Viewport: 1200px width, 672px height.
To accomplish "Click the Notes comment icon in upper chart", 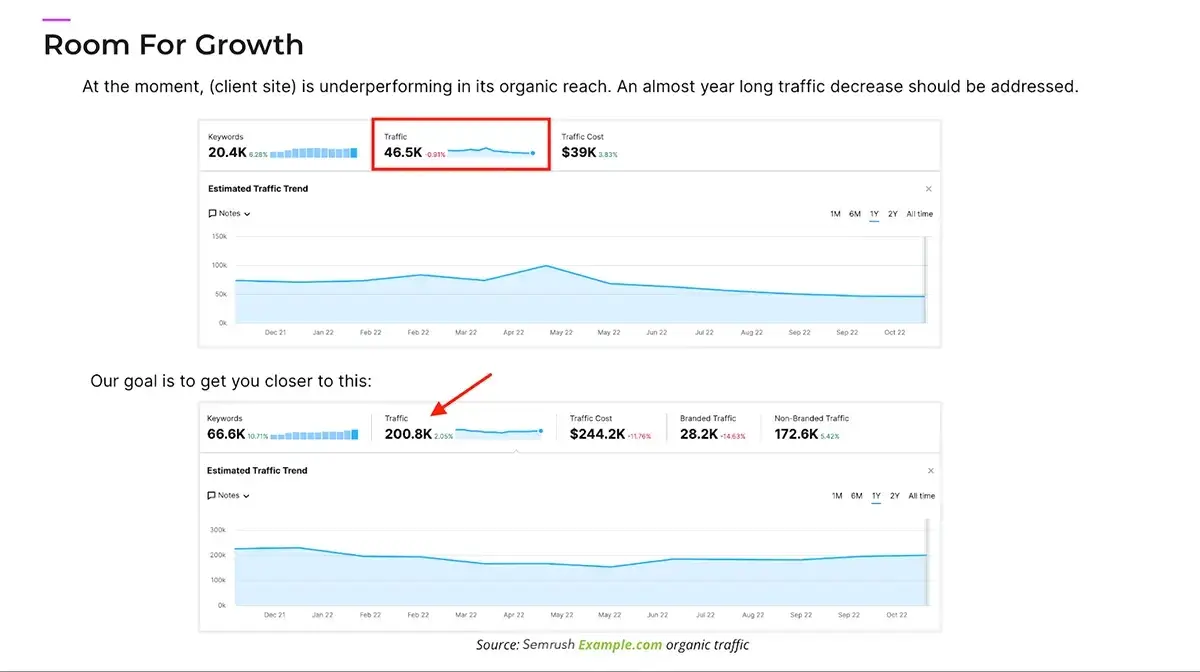I will (212, 214).
